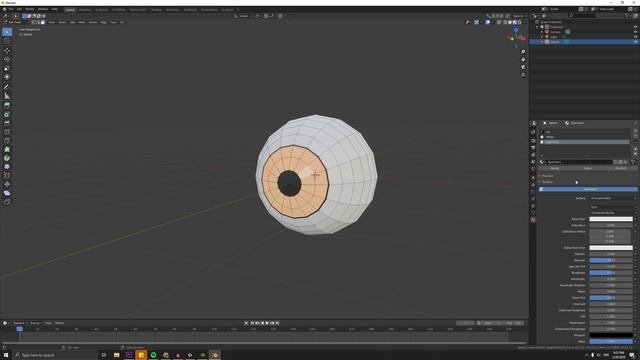
Task: Click the Use Nodes button
Action: coord(588,189)
